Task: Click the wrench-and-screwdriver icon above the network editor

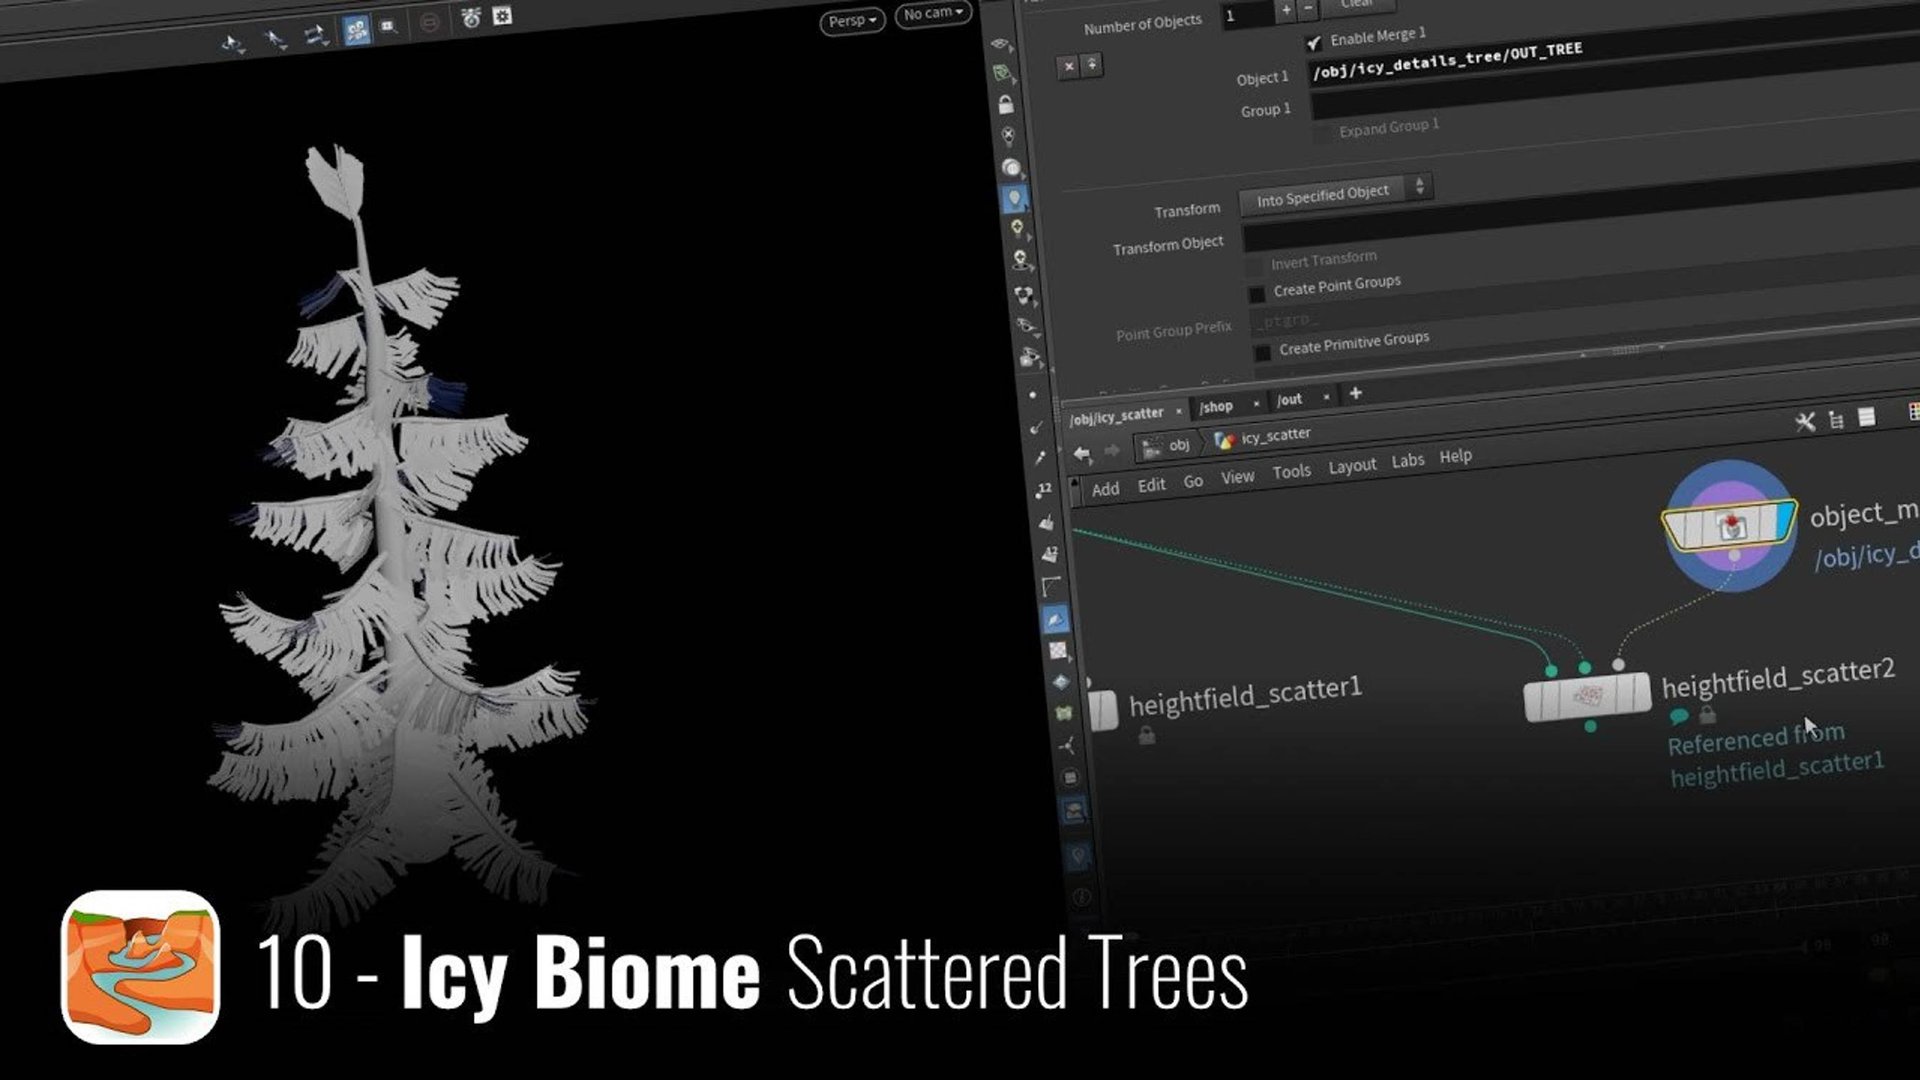Action: click(1806, 421)
